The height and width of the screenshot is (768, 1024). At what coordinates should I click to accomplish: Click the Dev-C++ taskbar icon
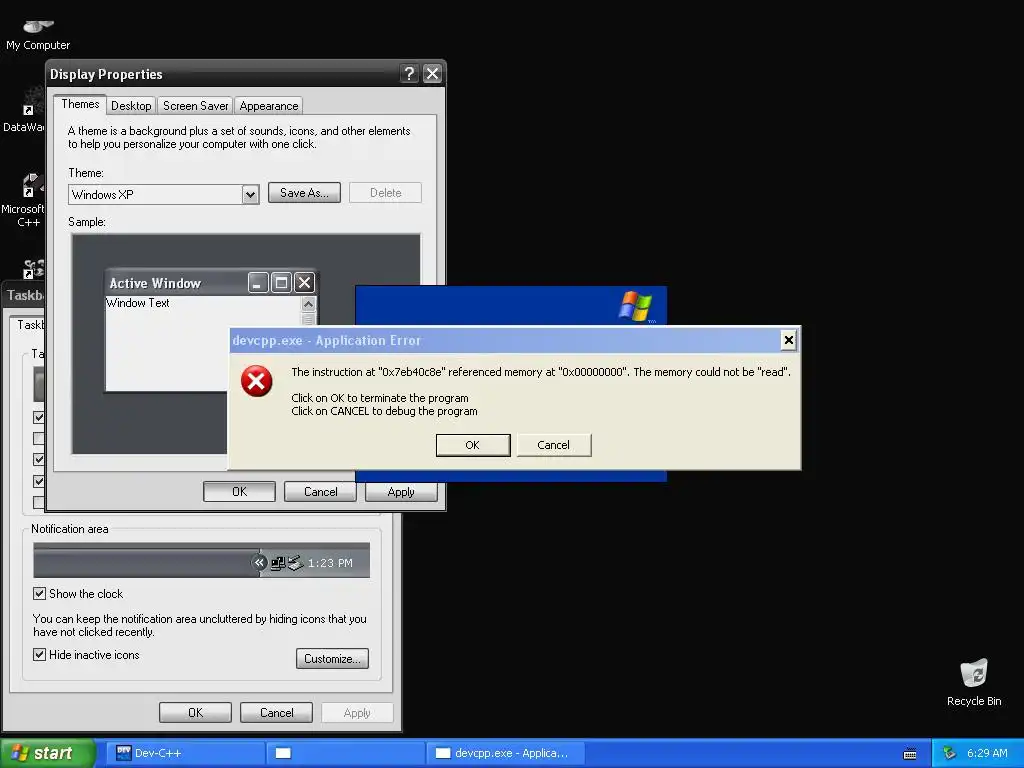184,753
